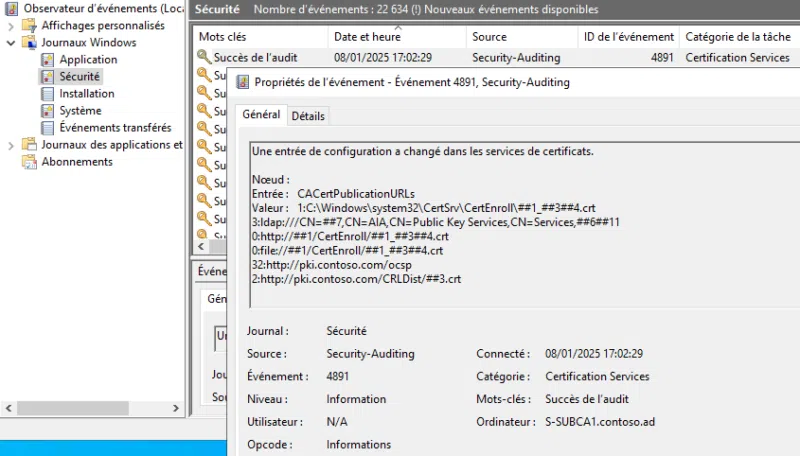Click the Installation log icon

click(x=47, y=94)
